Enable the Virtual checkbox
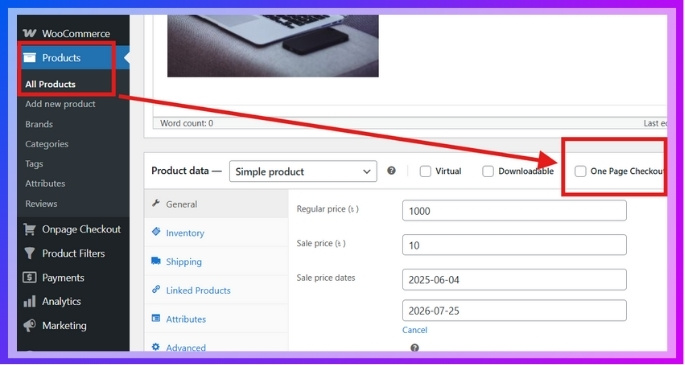685x365 pixels. [x=425, y=172]
